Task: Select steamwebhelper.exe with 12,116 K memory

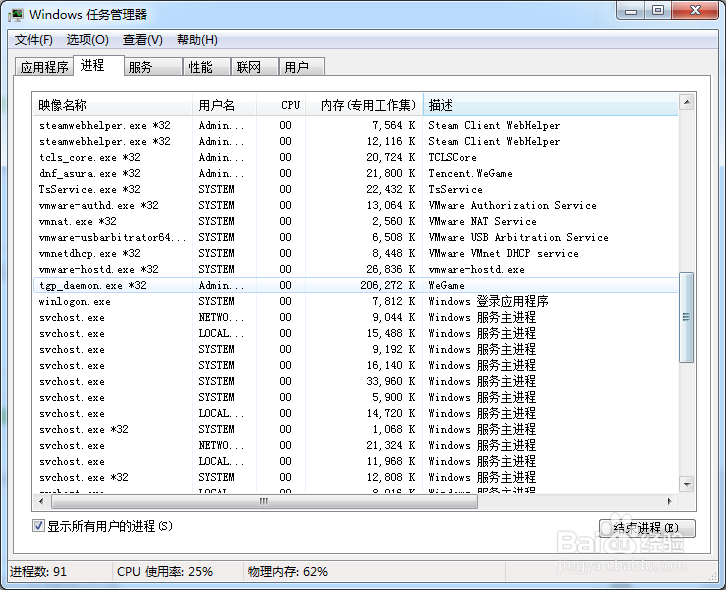Action: (x=356, y=141)
